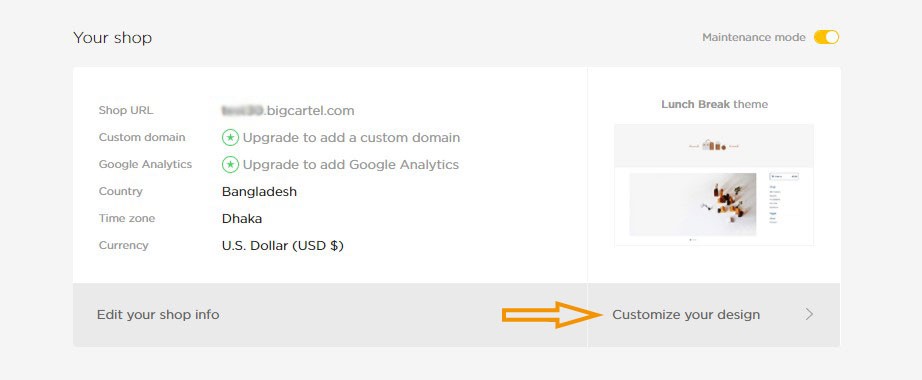Click the Shop URL field label
Screen dimensions: 922x380
tap(126, 111)
